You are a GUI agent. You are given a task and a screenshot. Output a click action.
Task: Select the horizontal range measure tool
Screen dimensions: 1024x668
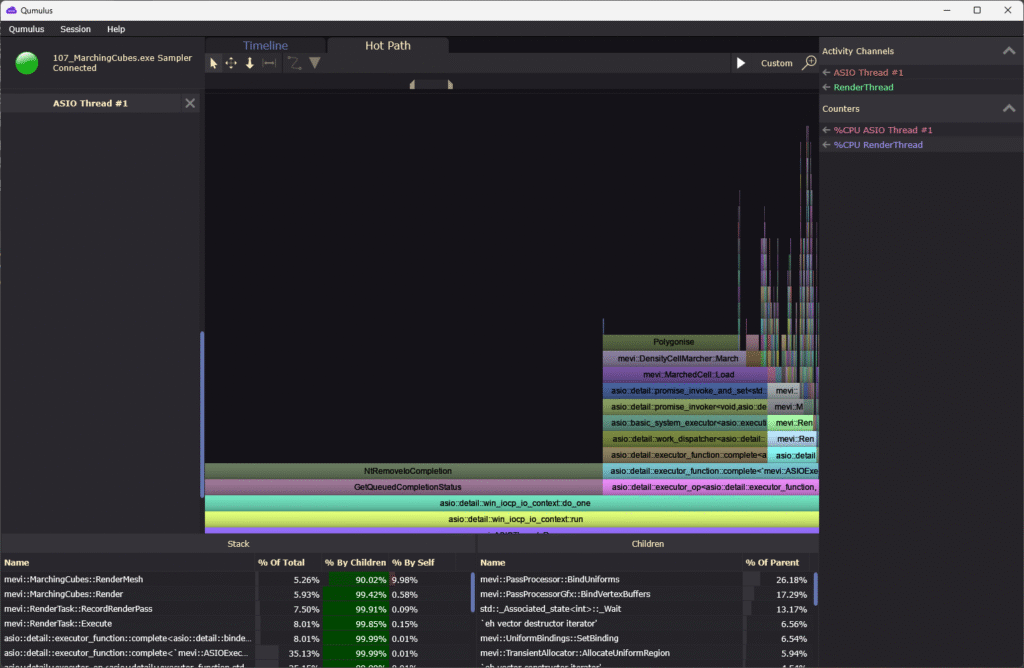point(268,63)
